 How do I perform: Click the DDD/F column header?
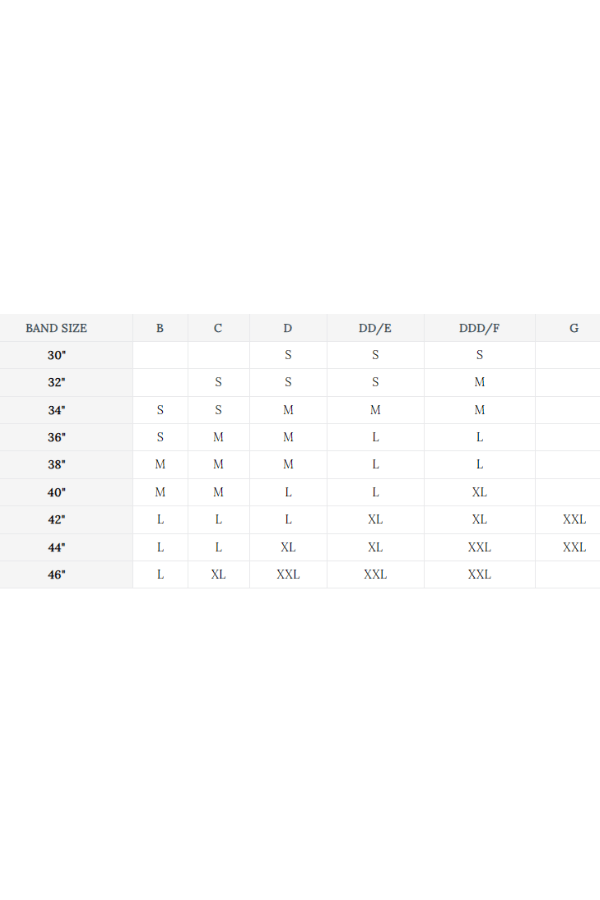pyautogui.click(x=479, y=328)
